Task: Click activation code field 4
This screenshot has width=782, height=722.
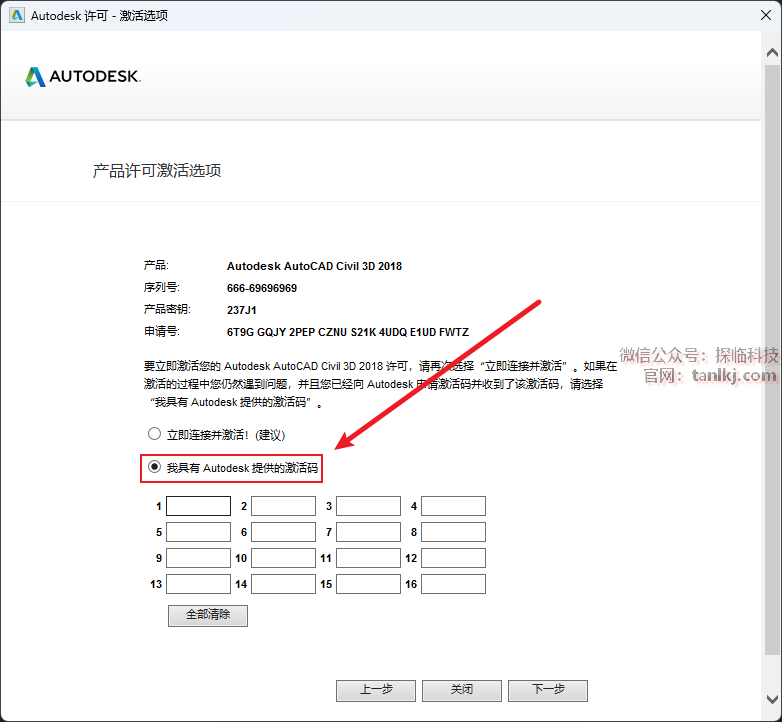Action: coord(453,506)
